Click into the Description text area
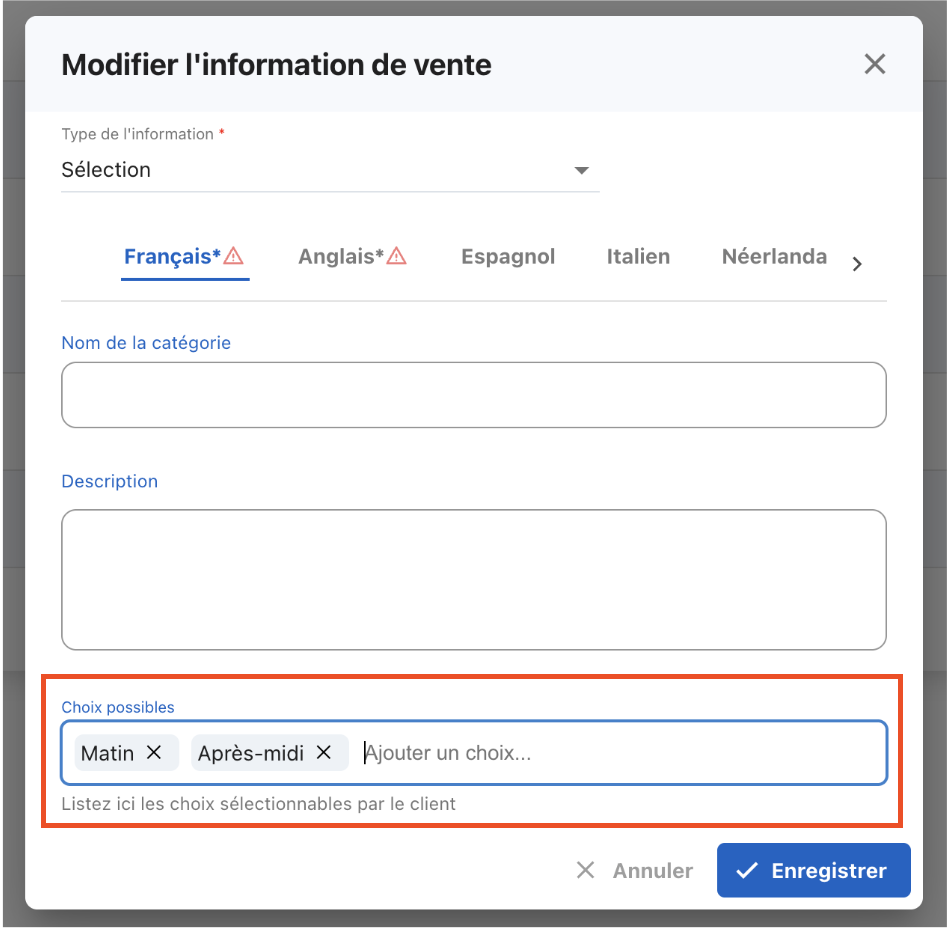Viewport: 952px width, 928px height. click(x=473, y=580)
